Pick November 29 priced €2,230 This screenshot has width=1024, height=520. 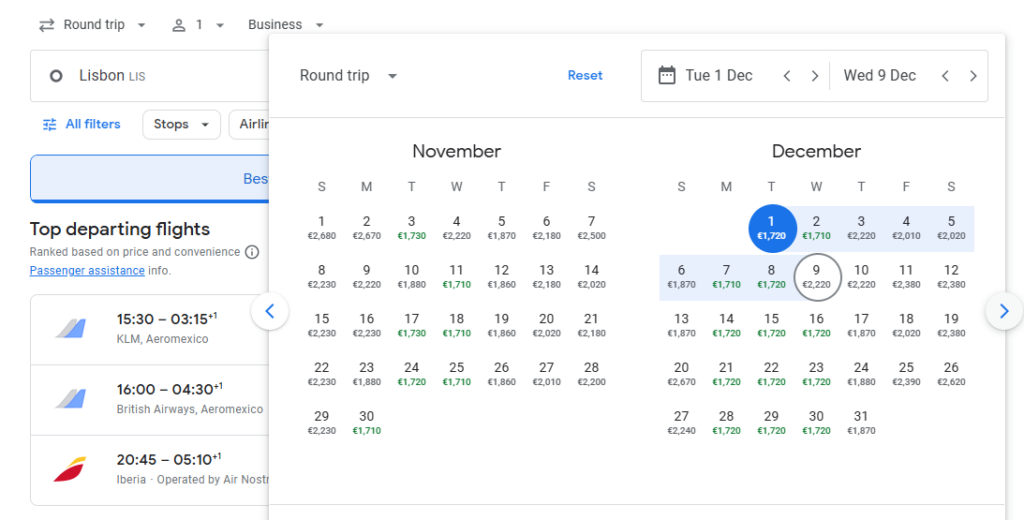(321, 423)
